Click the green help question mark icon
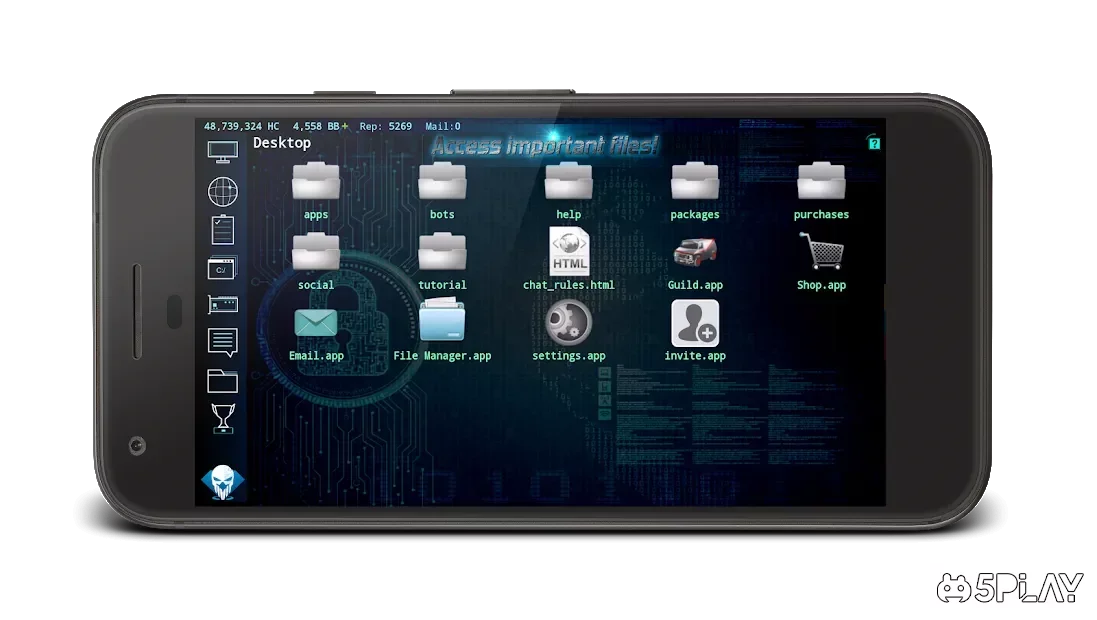1097x620 pixels. pyautogui.click(x=874, y=143)
